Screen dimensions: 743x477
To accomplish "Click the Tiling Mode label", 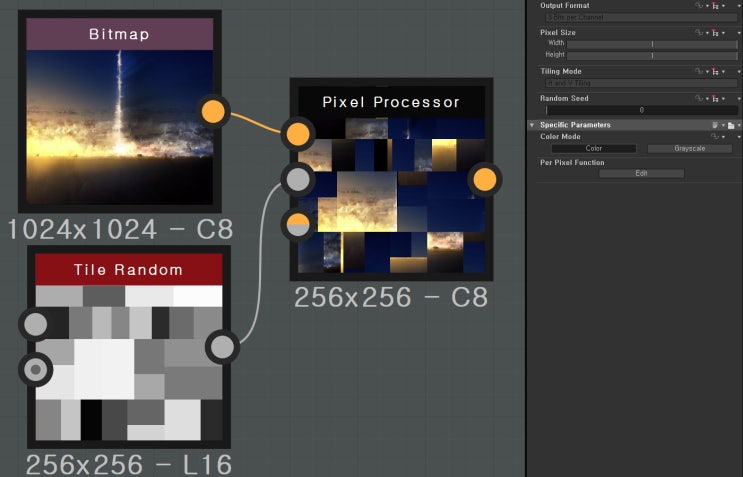I will pos(561,72).
